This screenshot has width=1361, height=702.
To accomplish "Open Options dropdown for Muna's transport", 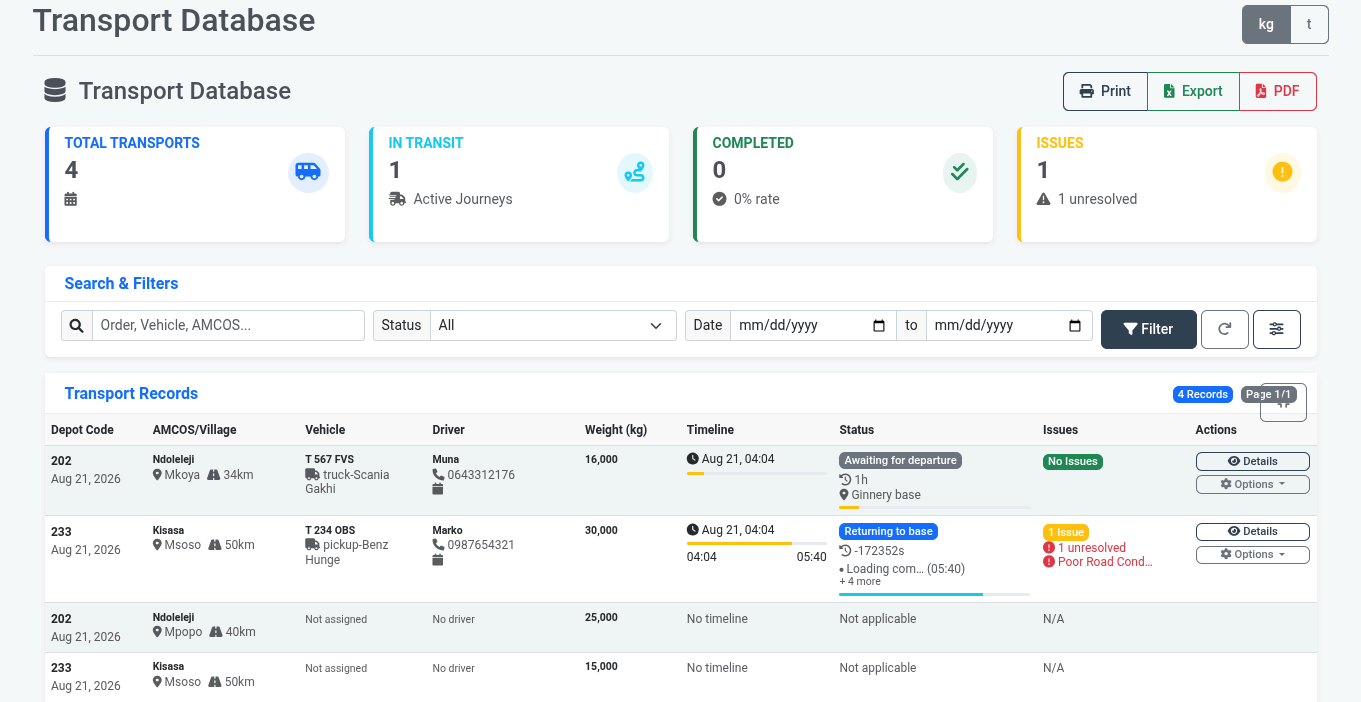I will tap(1252, 484).
